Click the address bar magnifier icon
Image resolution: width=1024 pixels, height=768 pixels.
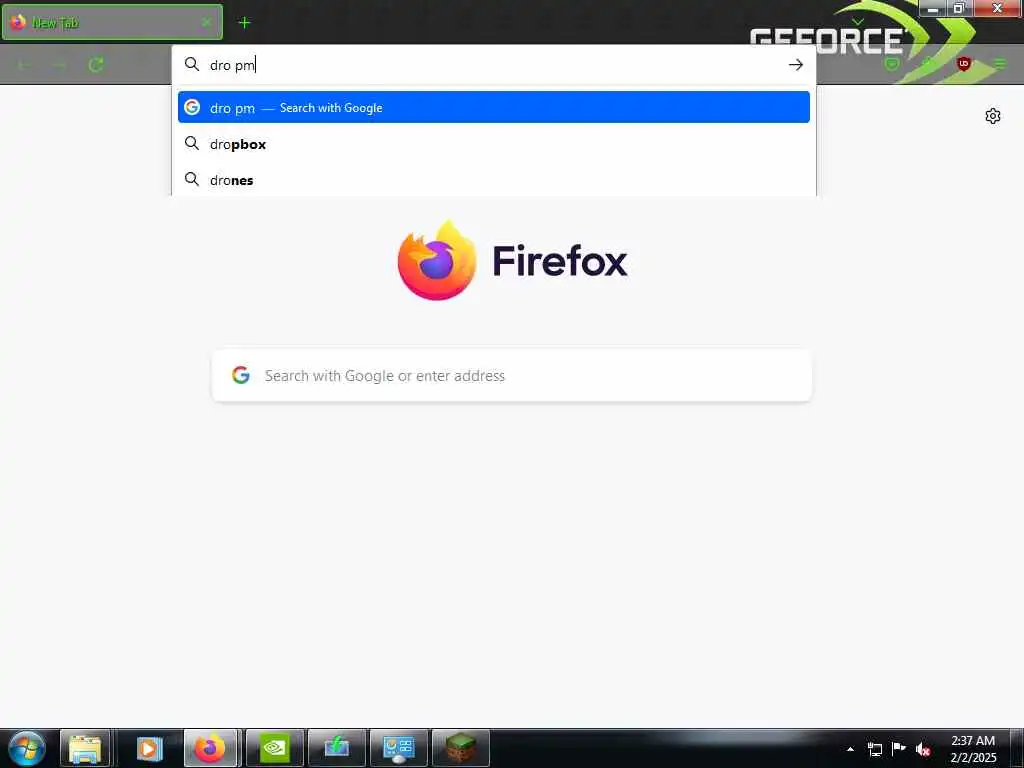coord(191,64)
